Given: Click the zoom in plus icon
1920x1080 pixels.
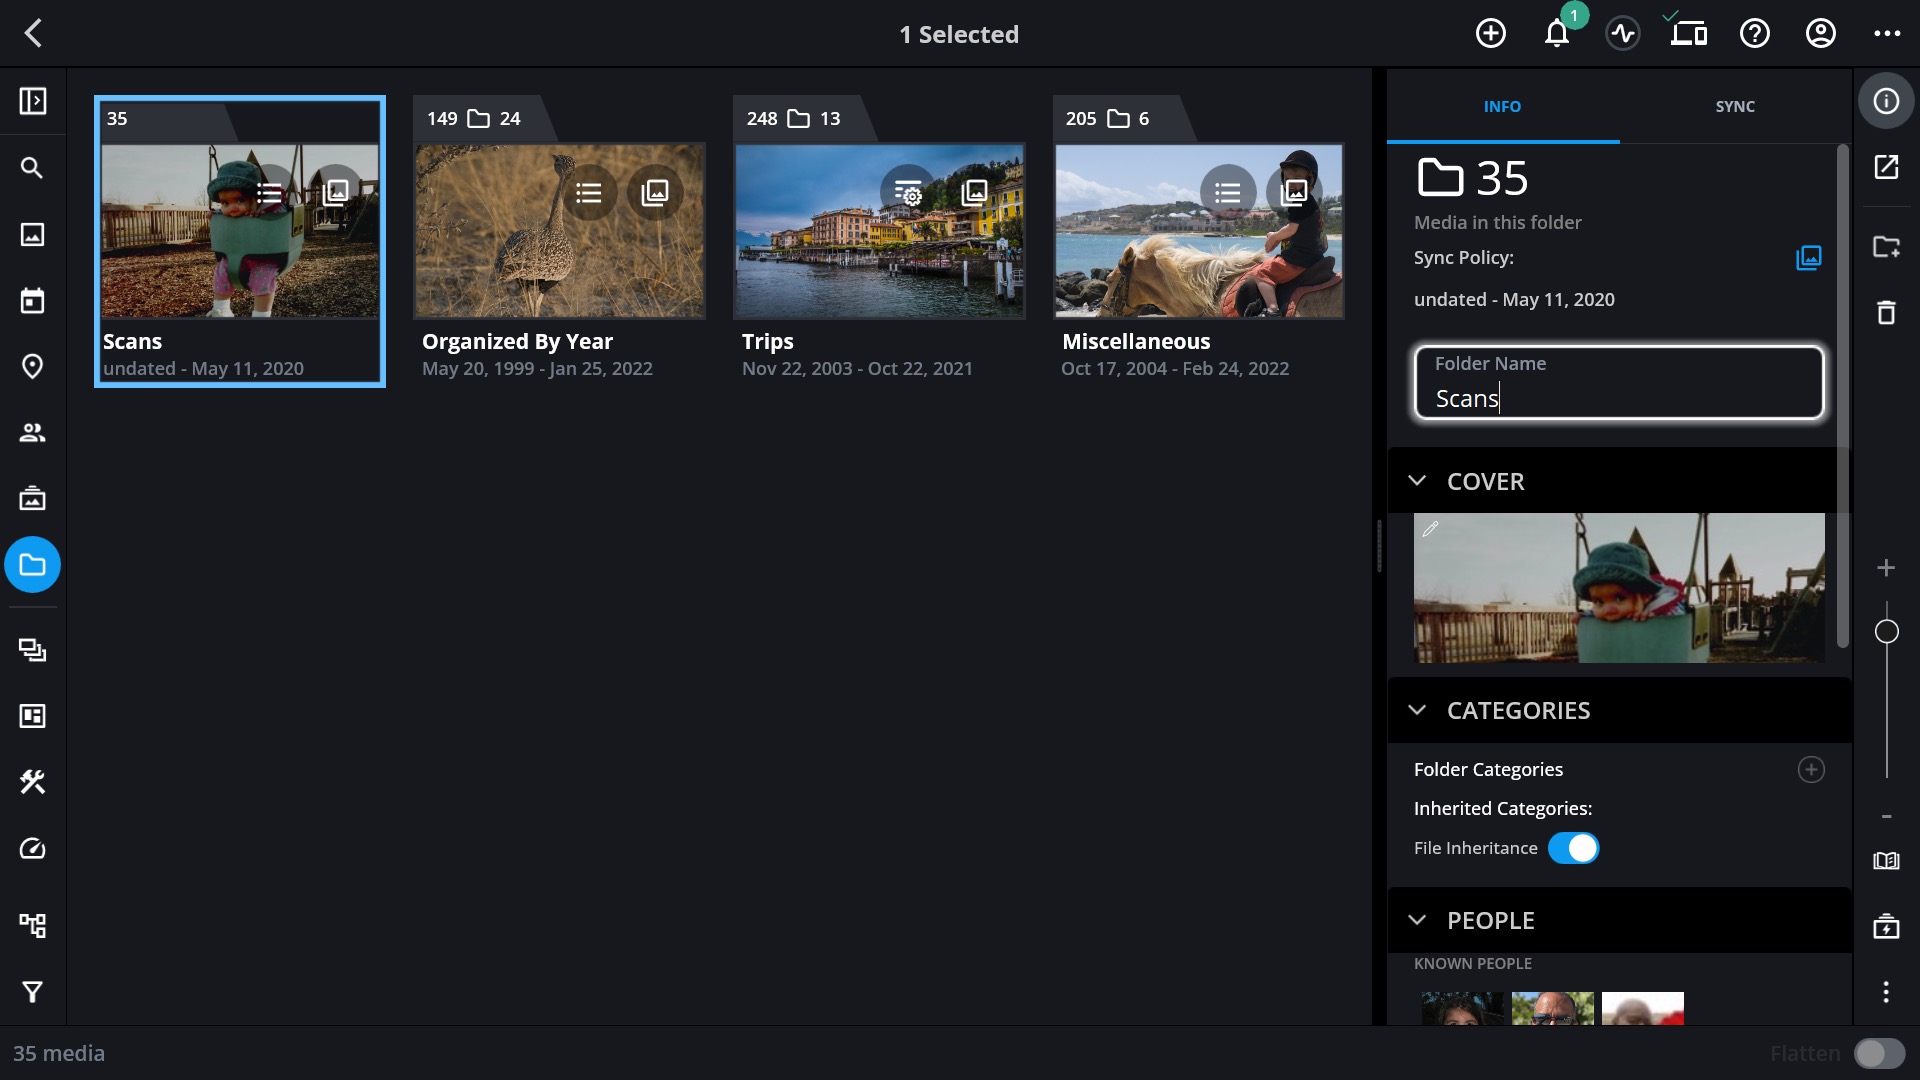Looking at the screenshot, I should [1886, 568].
